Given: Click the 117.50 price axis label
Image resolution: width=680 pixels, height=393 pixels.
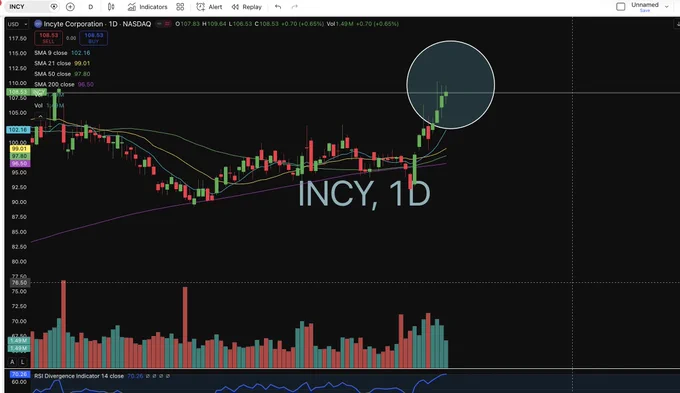Looking at the screenshot, I should coord(18,38).
